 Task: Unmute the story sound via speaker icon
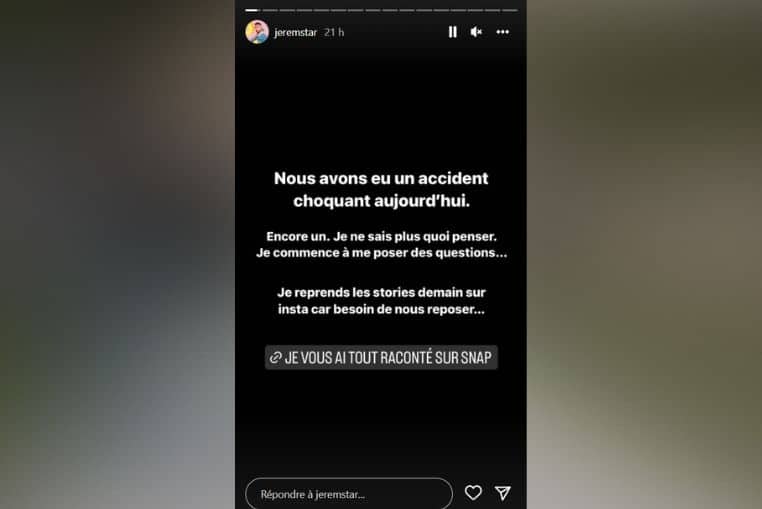(476, 32)
